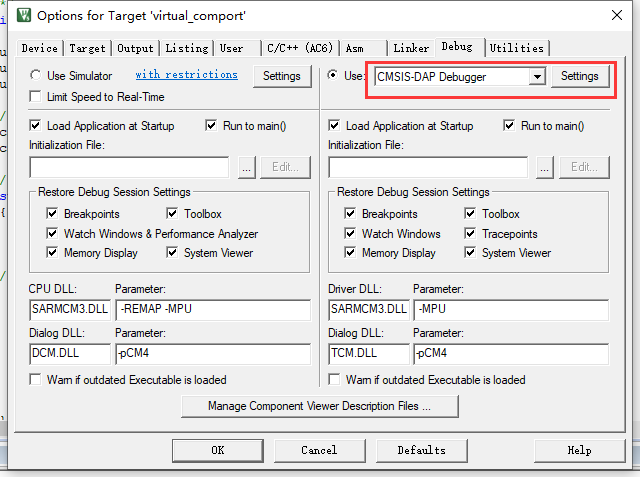
Task: Toggle simulator Load Application at Startup
Action: pyautogui.click(x=36, y=126)
